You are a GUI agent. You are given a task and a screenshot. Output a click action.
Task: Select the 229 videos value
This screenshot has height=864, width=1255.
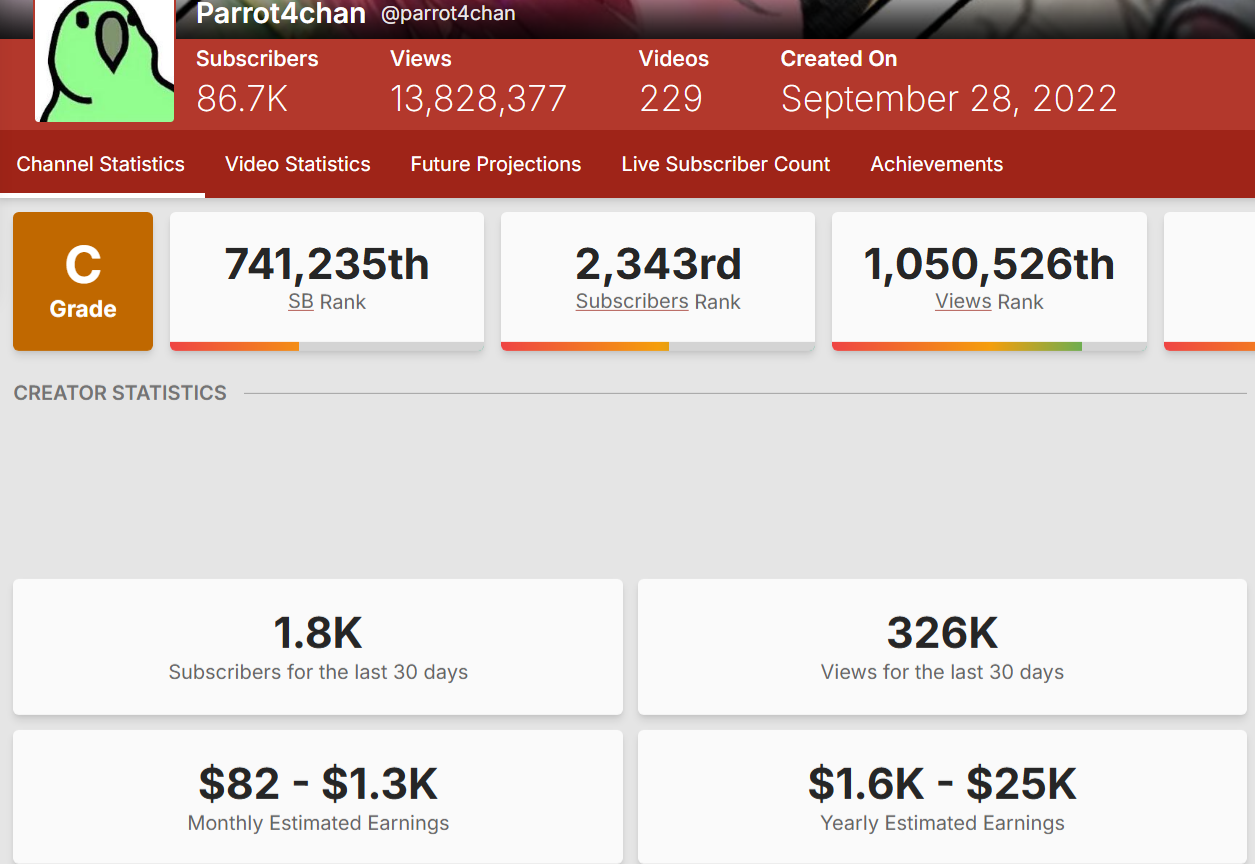click(x=671, y=99)
